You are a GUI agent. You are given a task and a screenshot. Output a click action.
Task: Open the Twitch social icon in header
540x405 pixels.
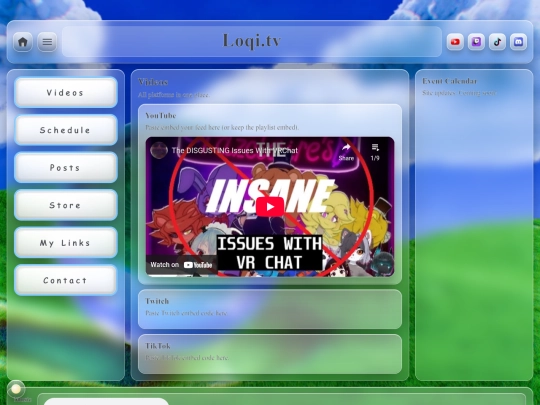pyautogui.click(x=476, y=42)
